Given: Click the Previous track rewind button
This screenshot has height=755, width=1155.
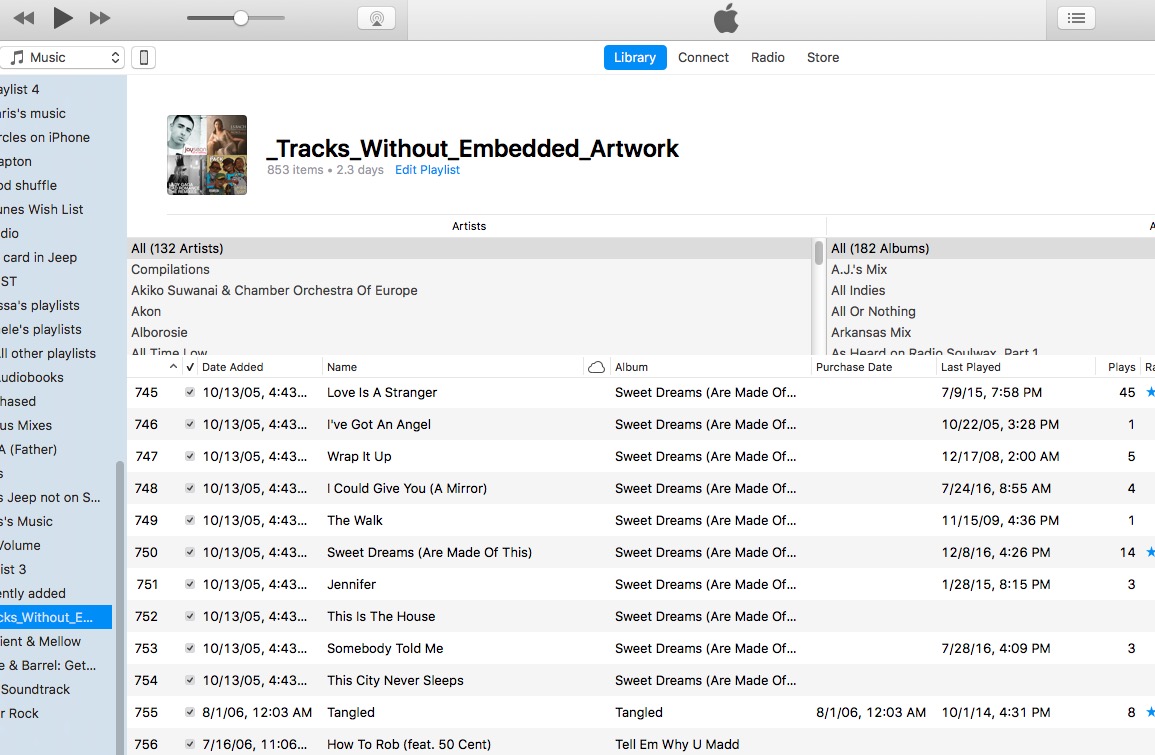Looking at the screenshot, I should pos(24,18).
